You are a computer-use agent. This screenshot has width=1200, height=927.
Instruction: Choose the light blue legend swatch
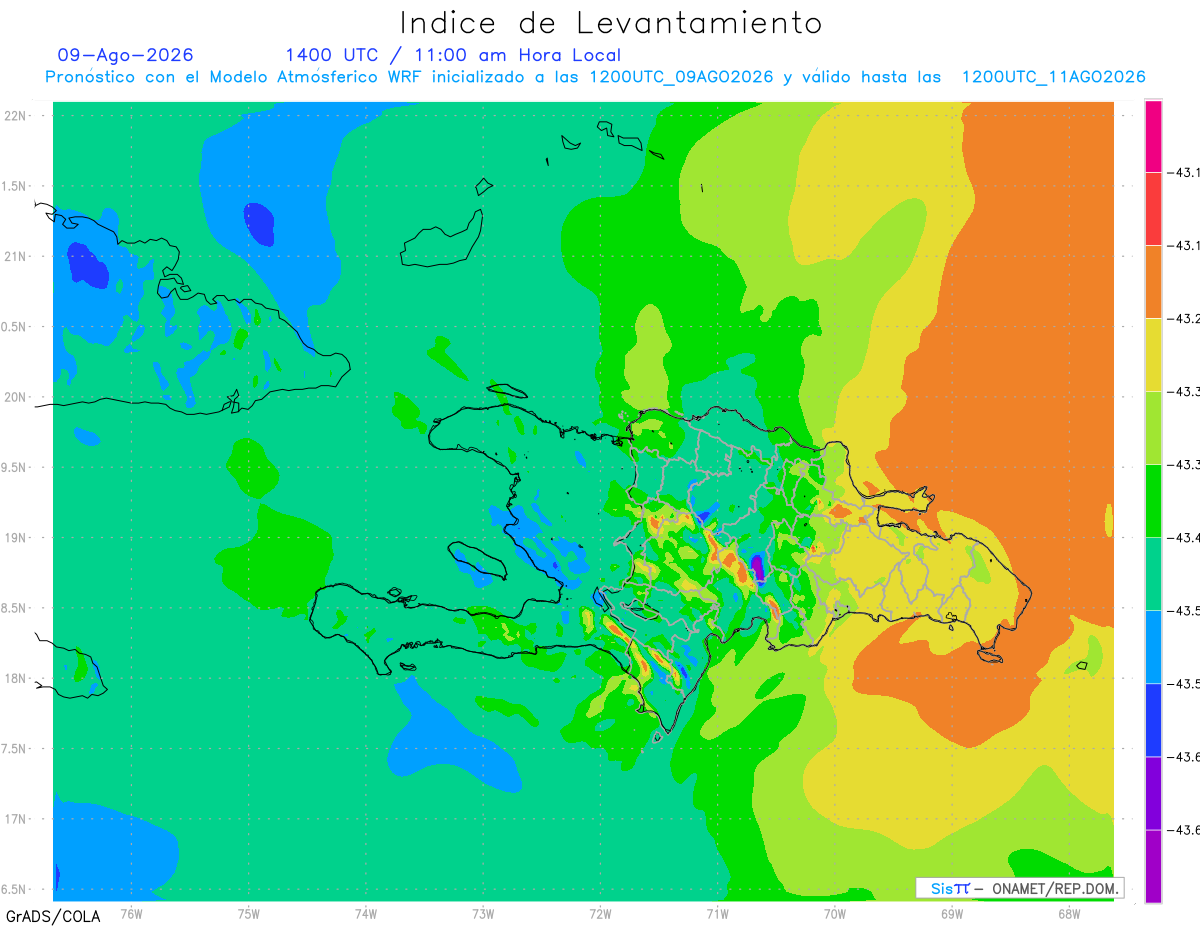pos(1153,647)
